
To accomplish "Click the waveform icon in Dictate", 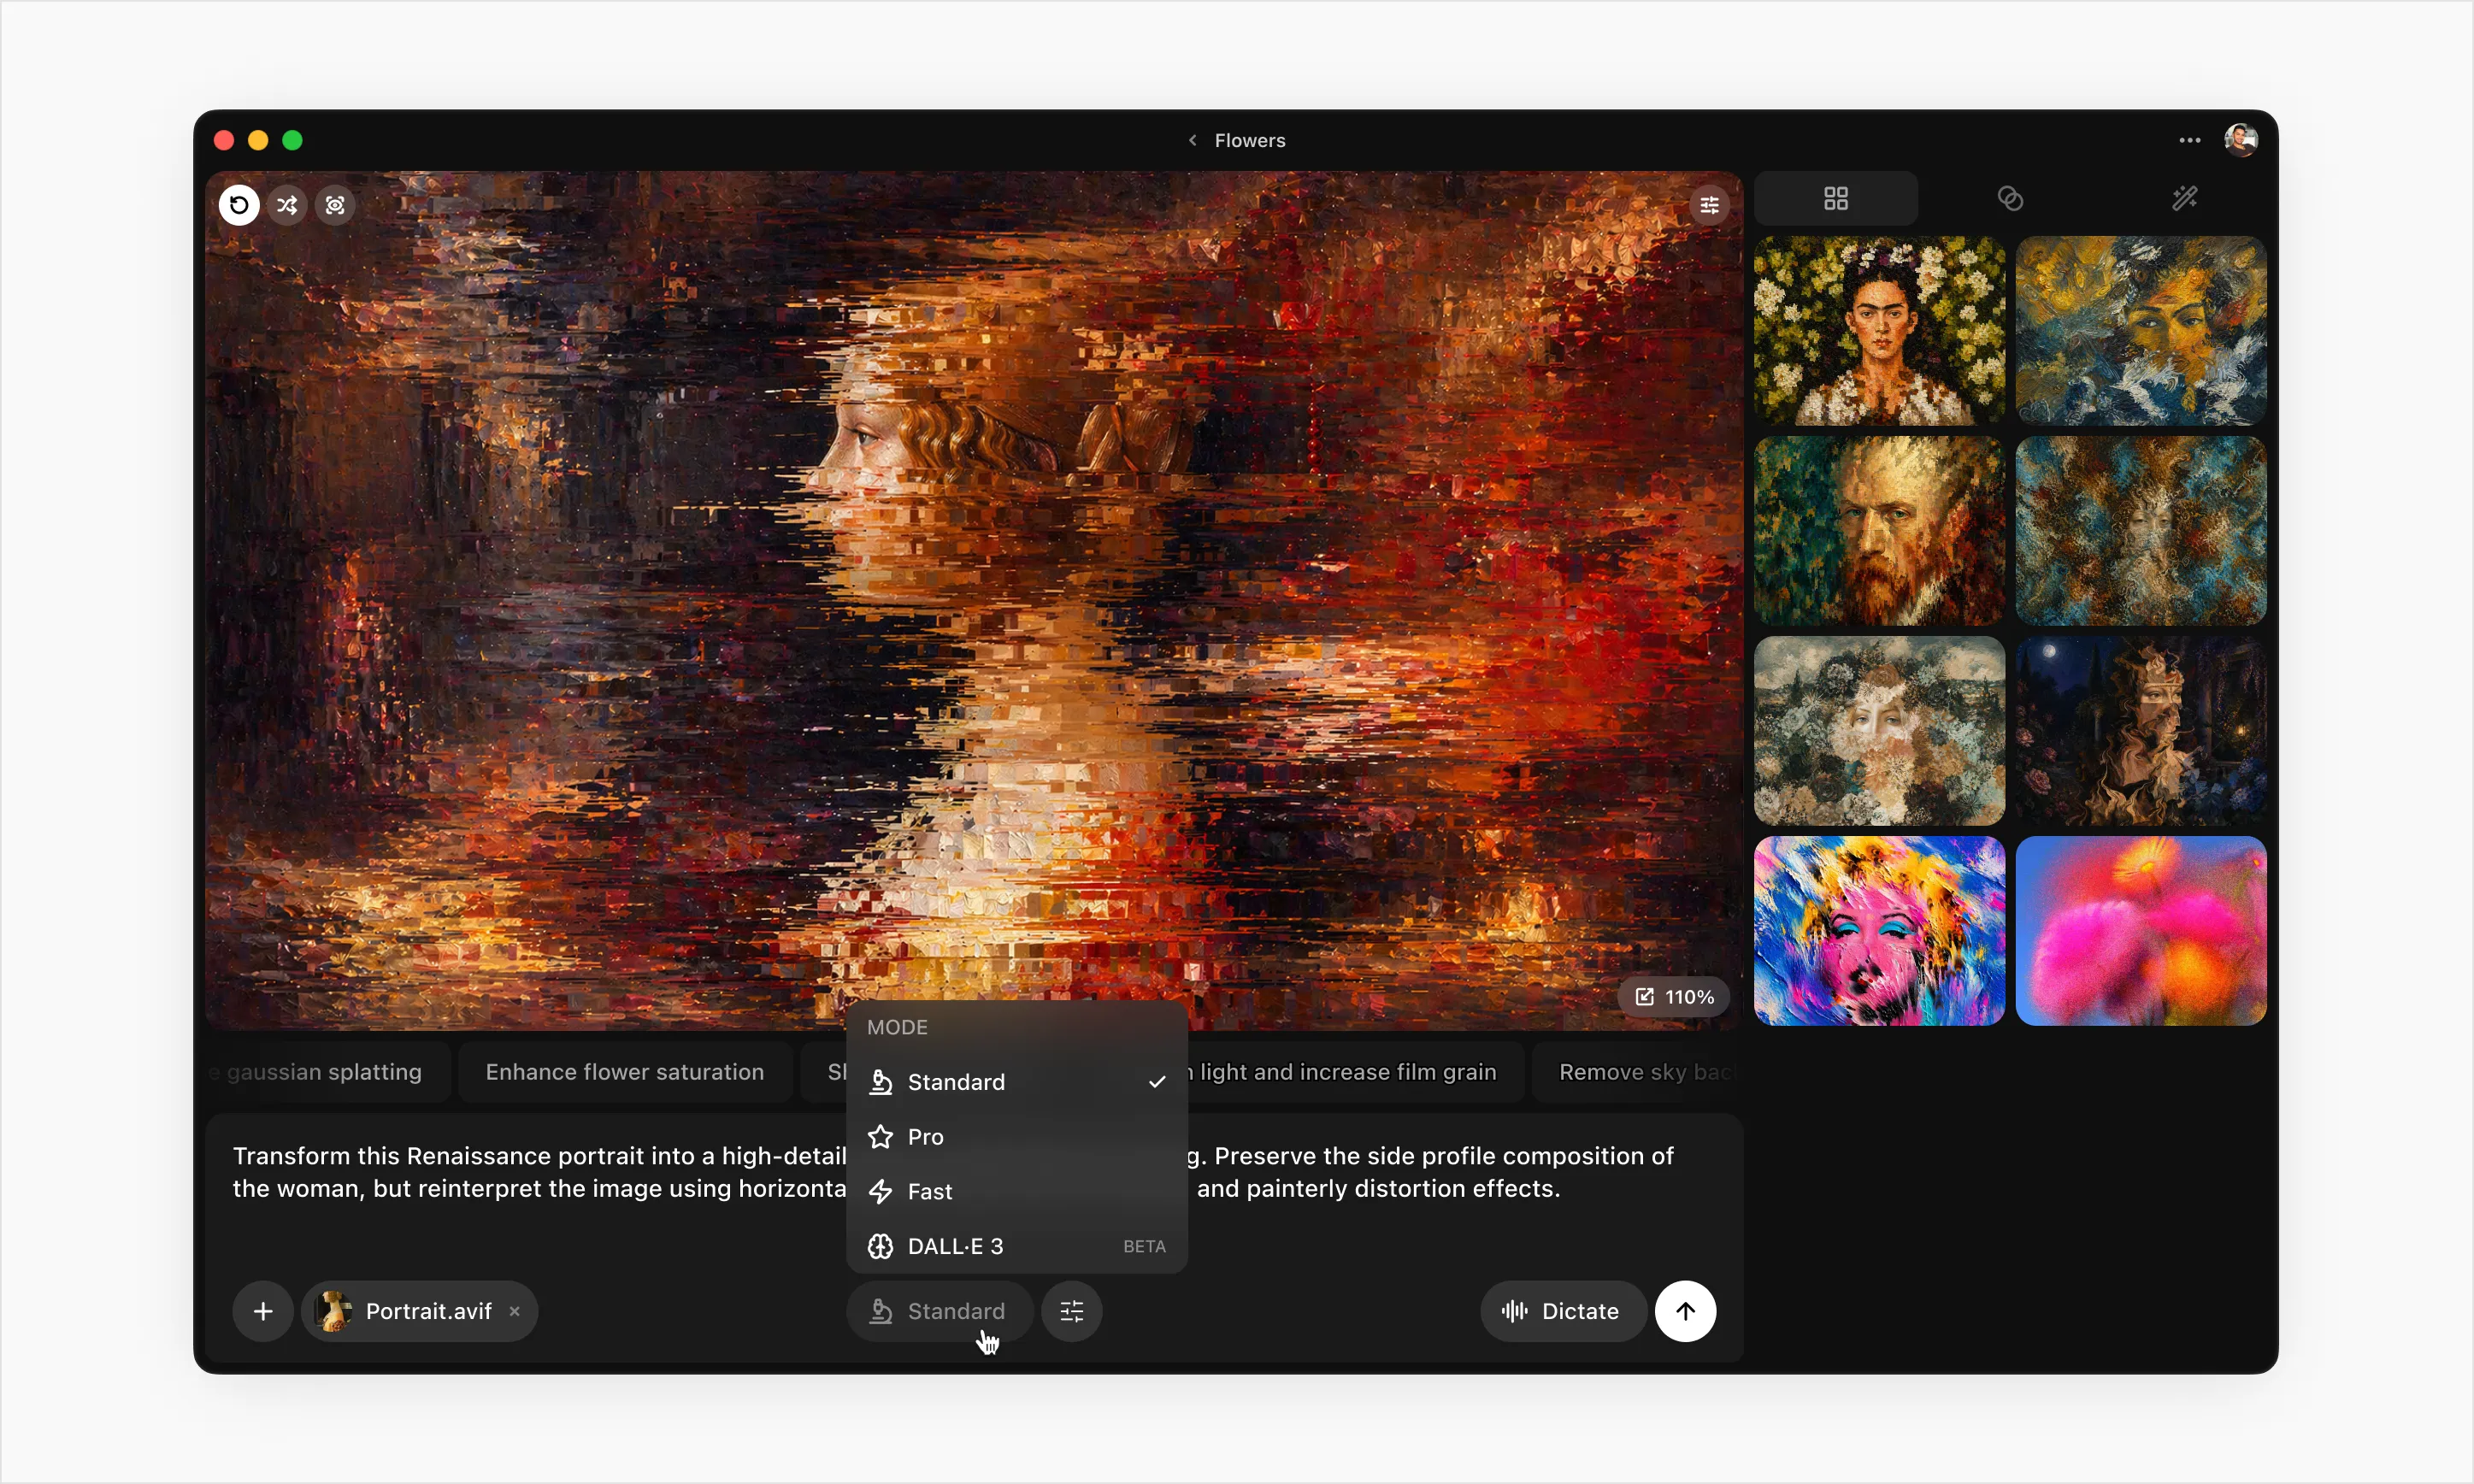I will 1515,1311.
